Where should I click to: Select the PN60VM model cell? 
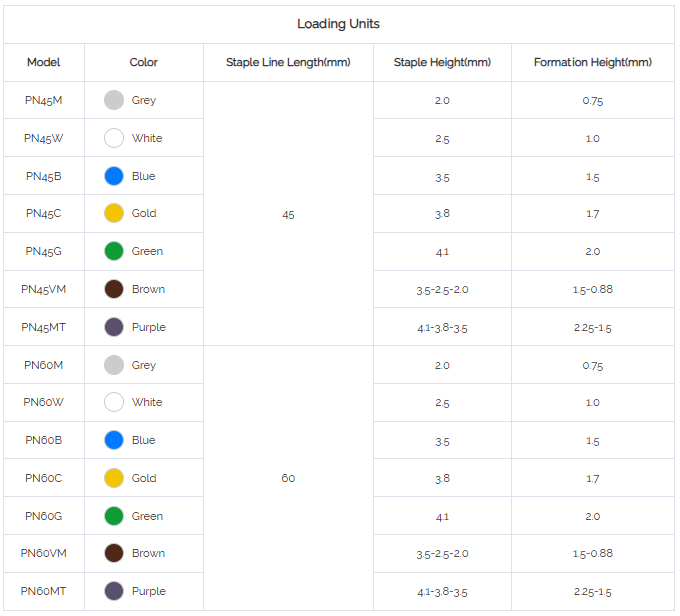pos(44,553)
